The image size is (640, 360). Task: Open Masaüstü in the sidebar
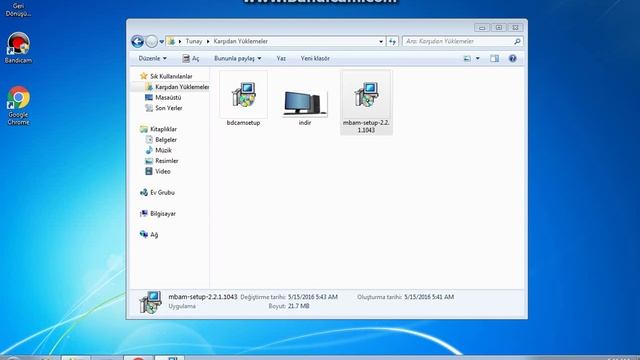tap(168, 98)
